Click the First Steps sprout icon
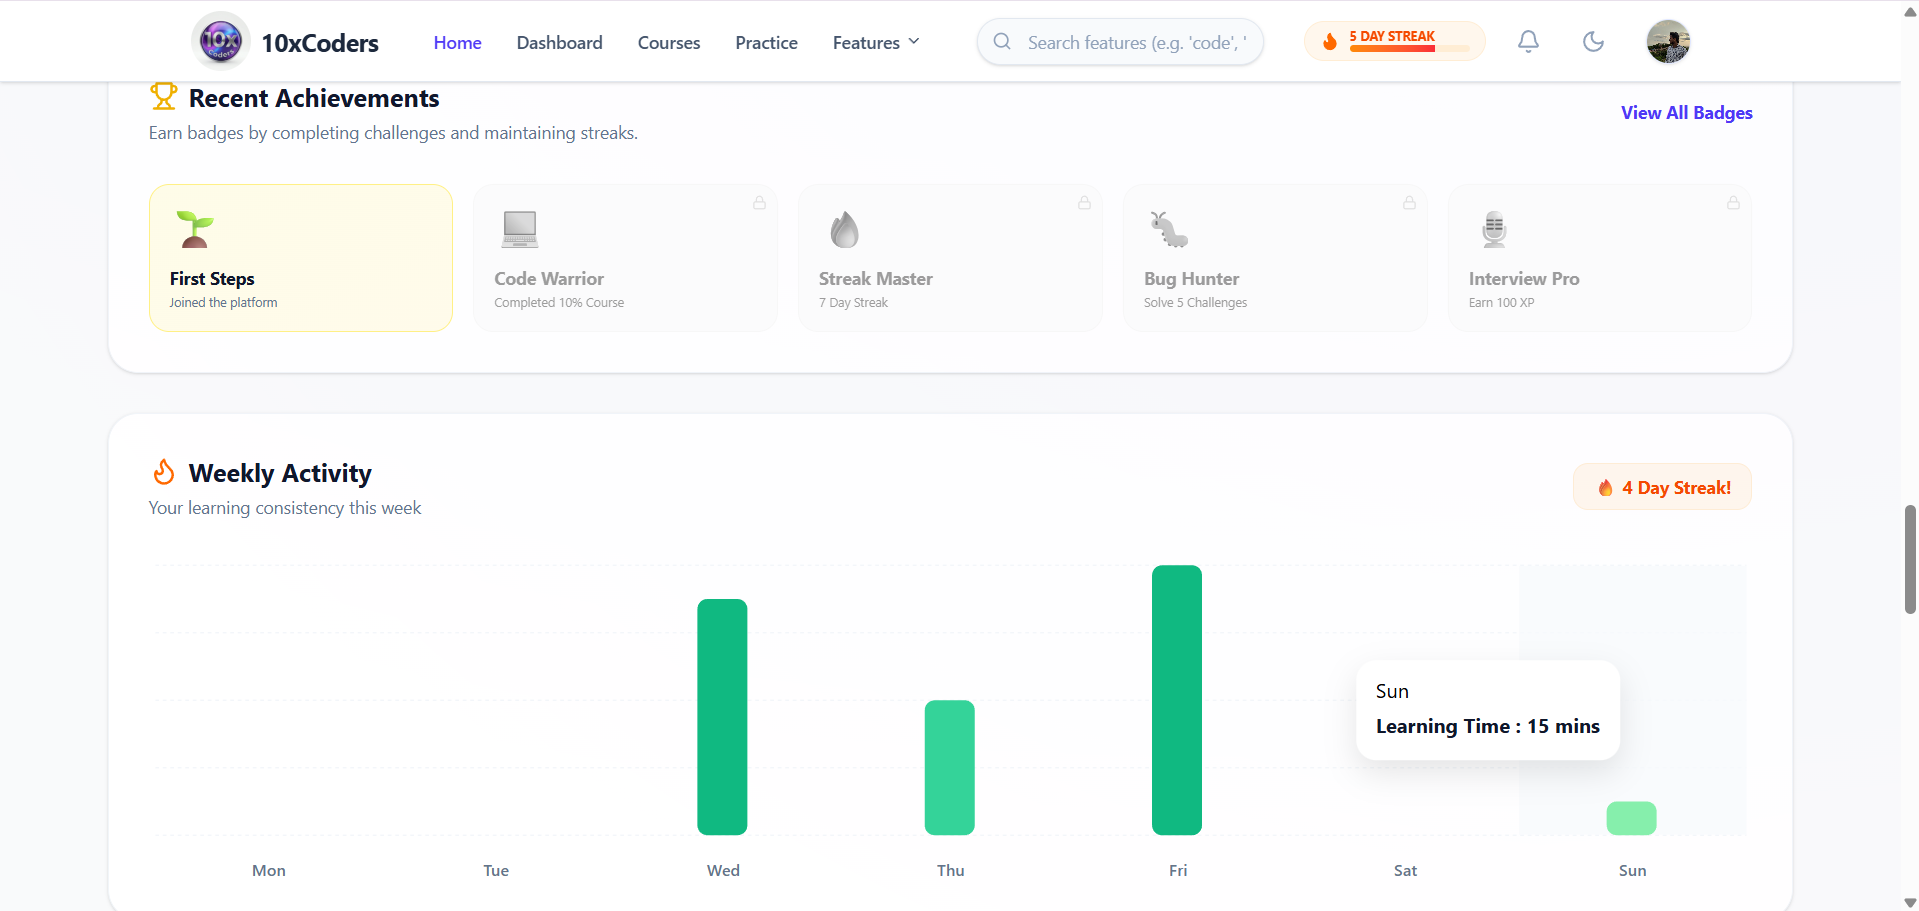The height and width of the screenshot is (911, 1919). 195,229
